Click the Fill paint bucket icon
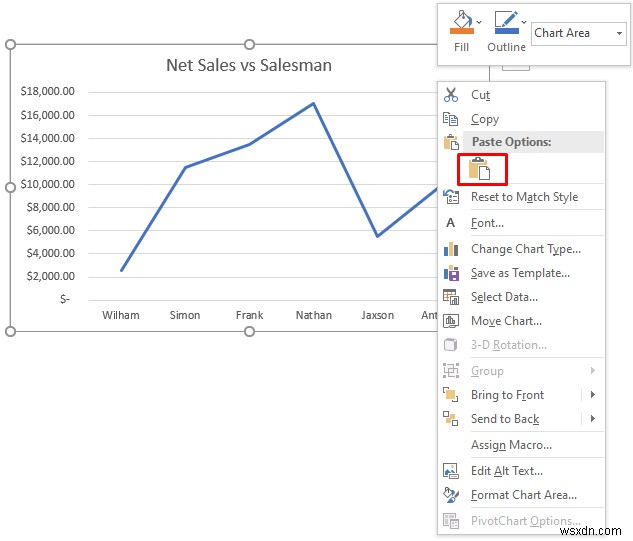The height and width of the screenshot is (541, 633). coord(462,19)
